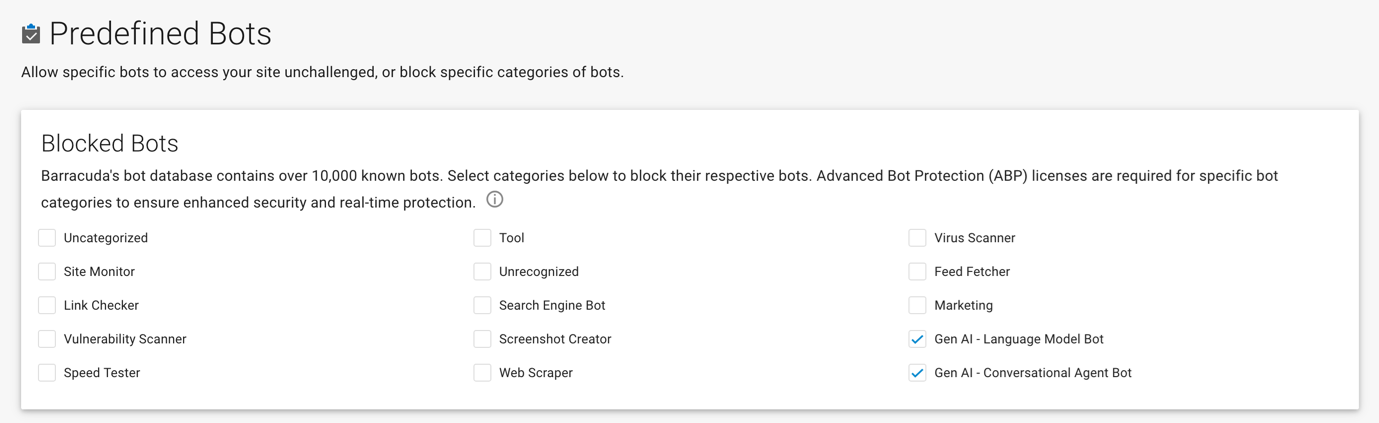Click the 'Barracuda's bot database' description text

(660, 189)
